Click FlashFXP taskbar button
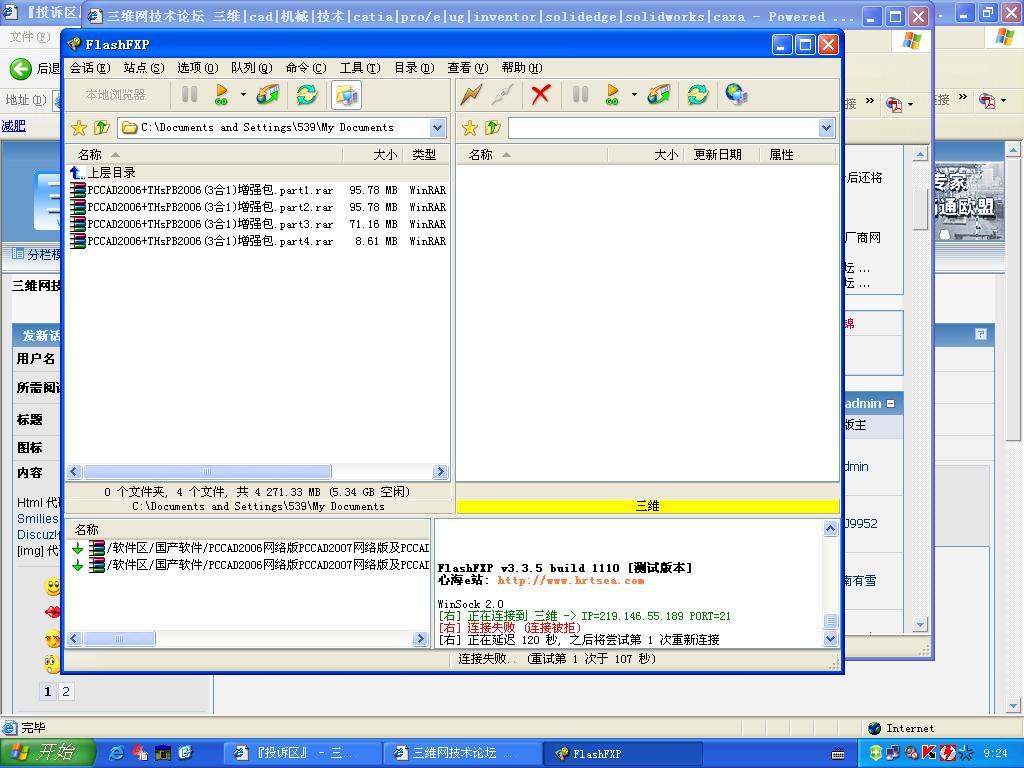Screen dimensions: 1024x768 tap(622, 754)
